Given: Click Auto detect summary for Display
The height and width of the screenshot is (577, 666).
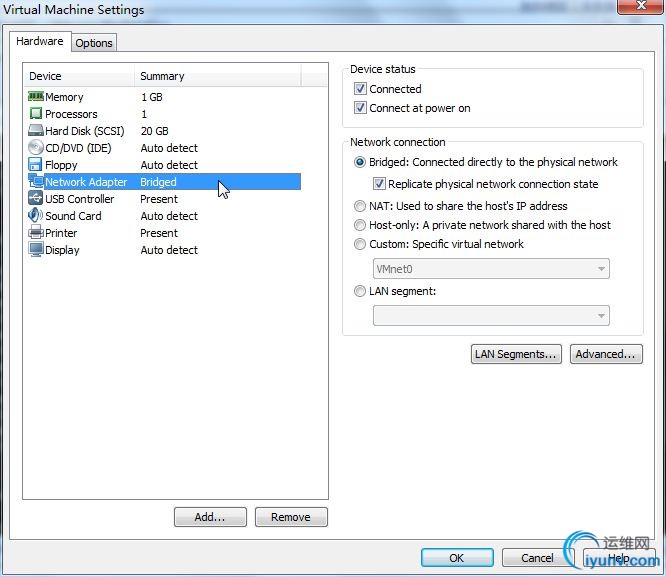Looking at the screenshot, I should click(x=169, y=250).
